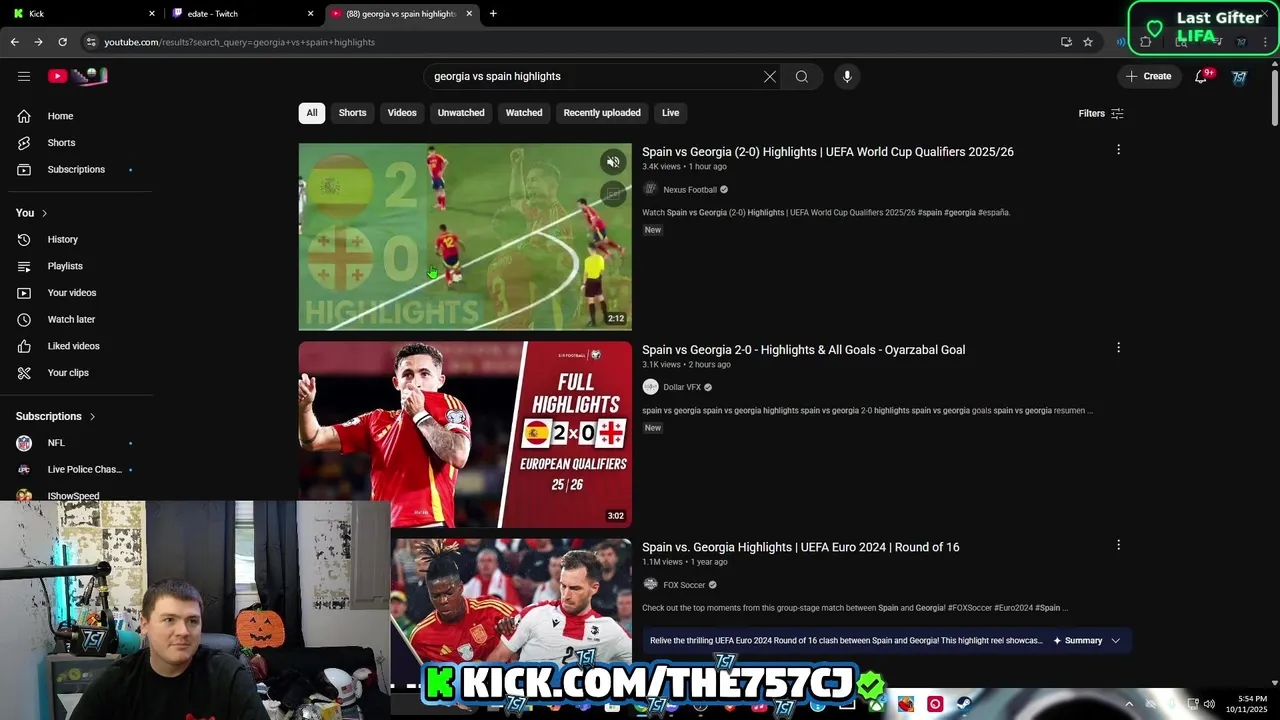
Task: Click the Home sidebar icon
Action: 24,116
